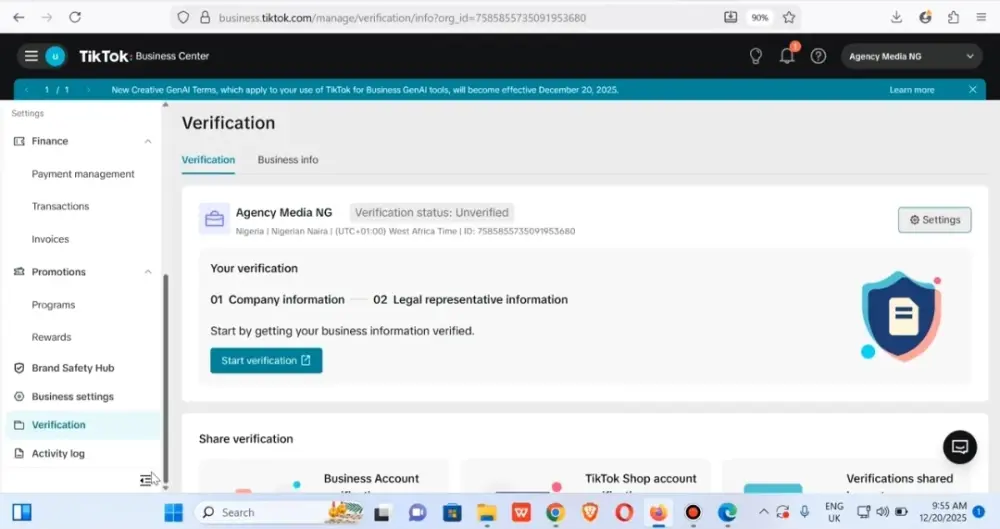Select the Verification tab
The image size is (1000, 529).
[208, 160]
